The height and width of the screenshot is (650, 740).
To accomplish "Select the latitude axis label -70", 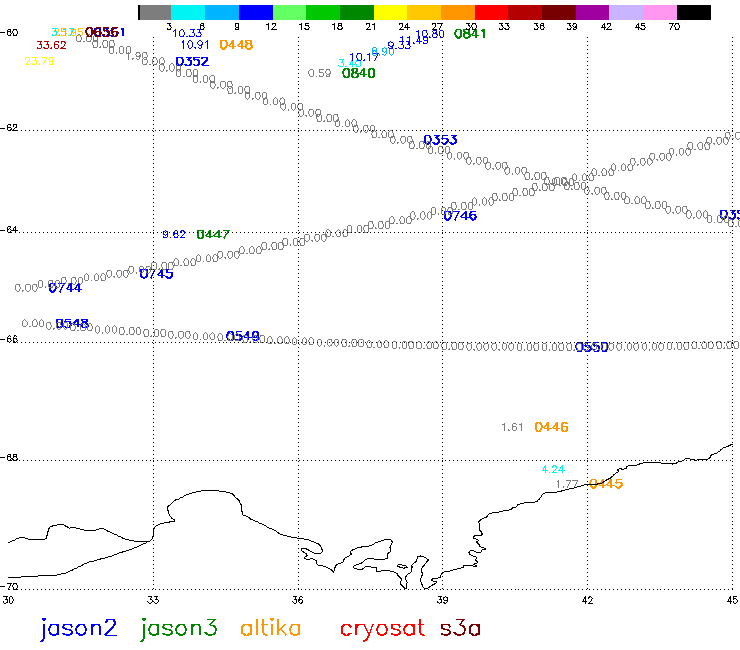I will click(x=9, y=587).
